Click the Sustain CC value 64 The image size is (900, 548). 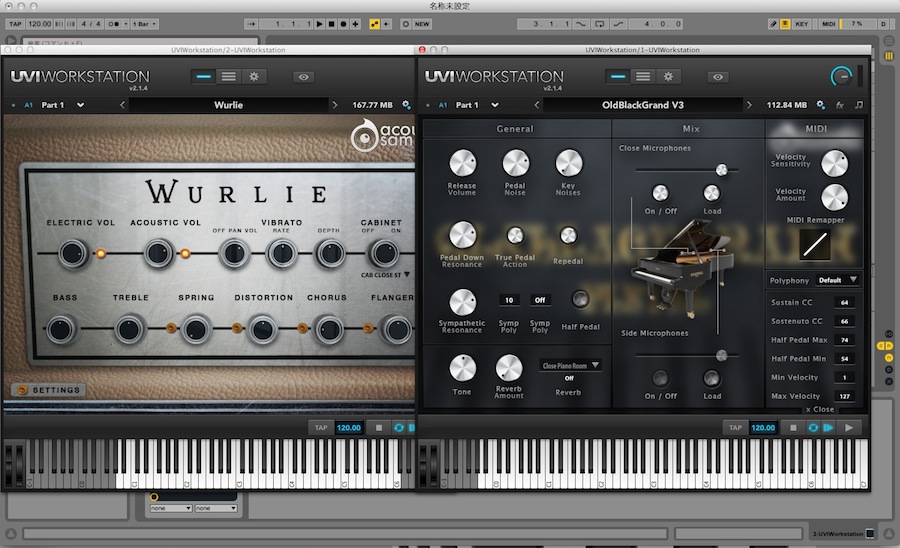pos(844,302)
